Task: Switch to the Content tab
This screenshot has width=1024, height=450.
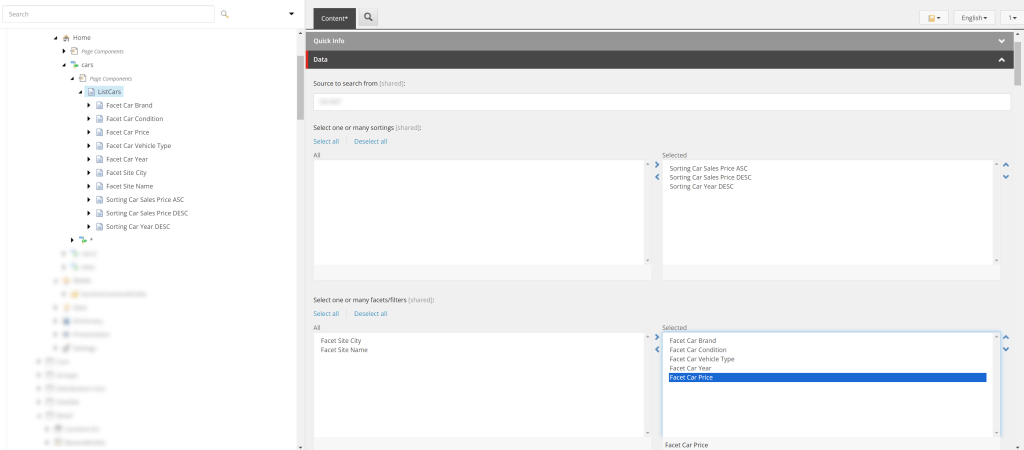Action: 333,18
